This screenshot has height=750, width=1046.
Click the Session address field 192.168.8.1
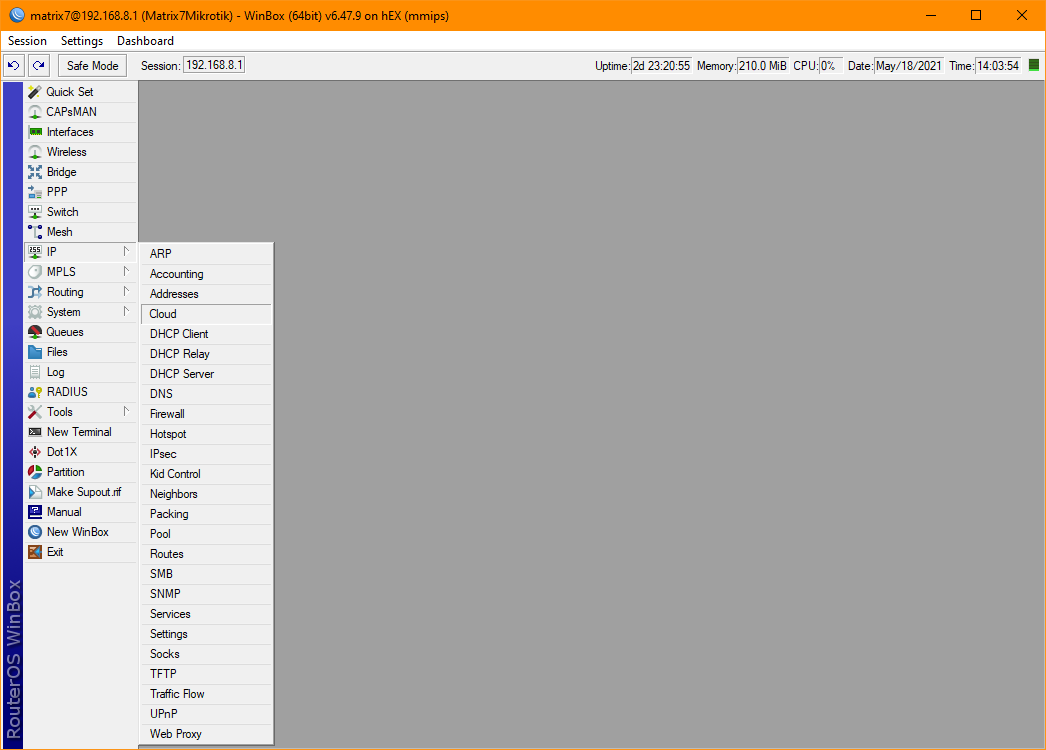tap(214, 65)
